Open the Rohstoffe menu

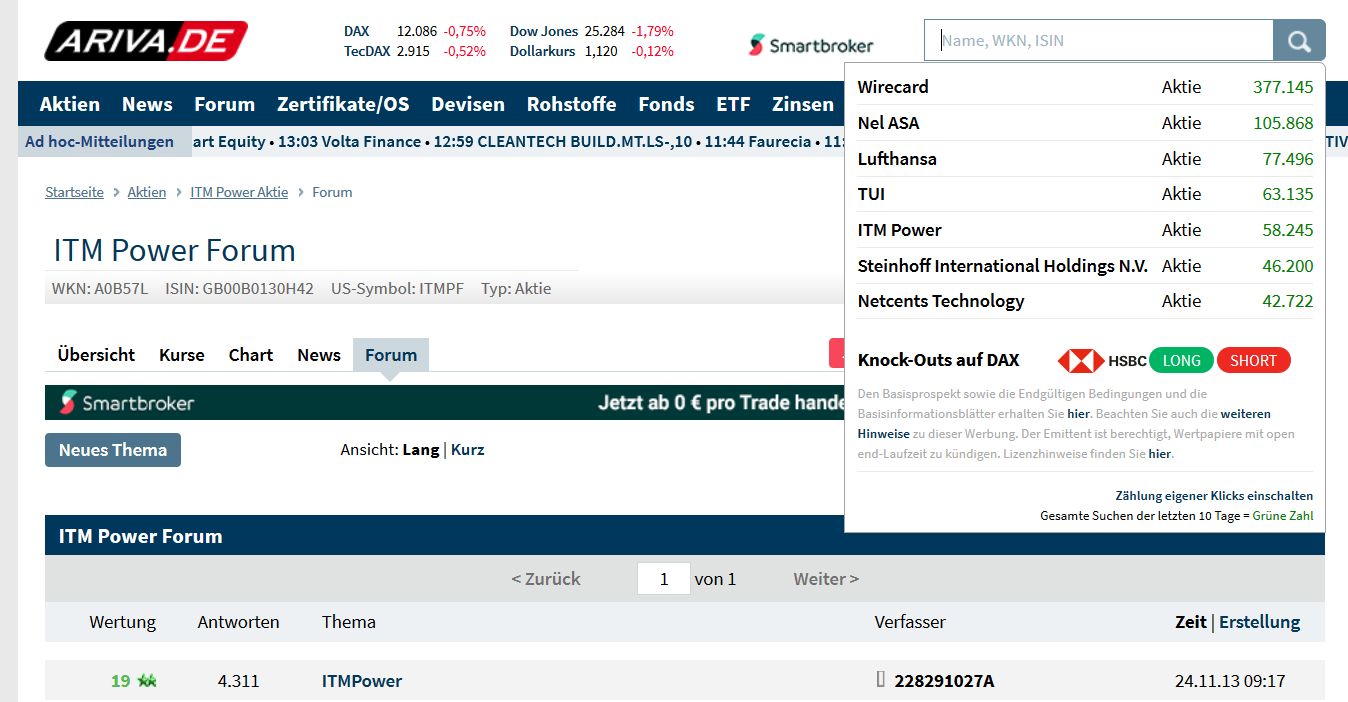point(571,104)
